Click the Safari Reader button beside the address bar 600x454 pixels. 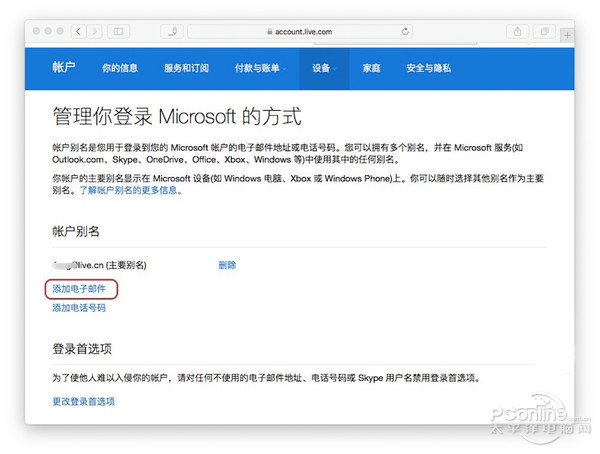(x=172, y=31)
